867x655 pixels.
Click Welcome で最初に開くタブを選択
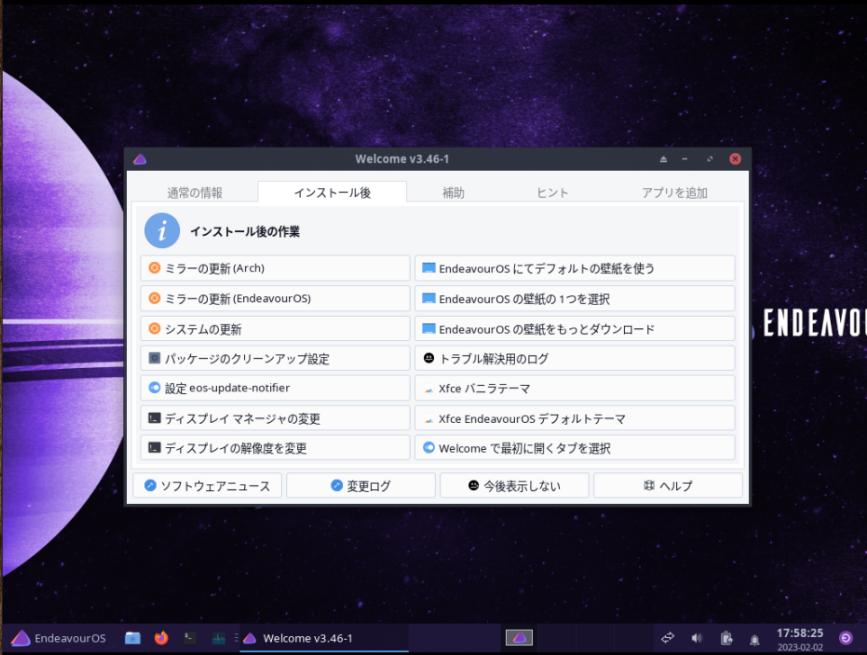pyautogui.click(x=574, y=448)
